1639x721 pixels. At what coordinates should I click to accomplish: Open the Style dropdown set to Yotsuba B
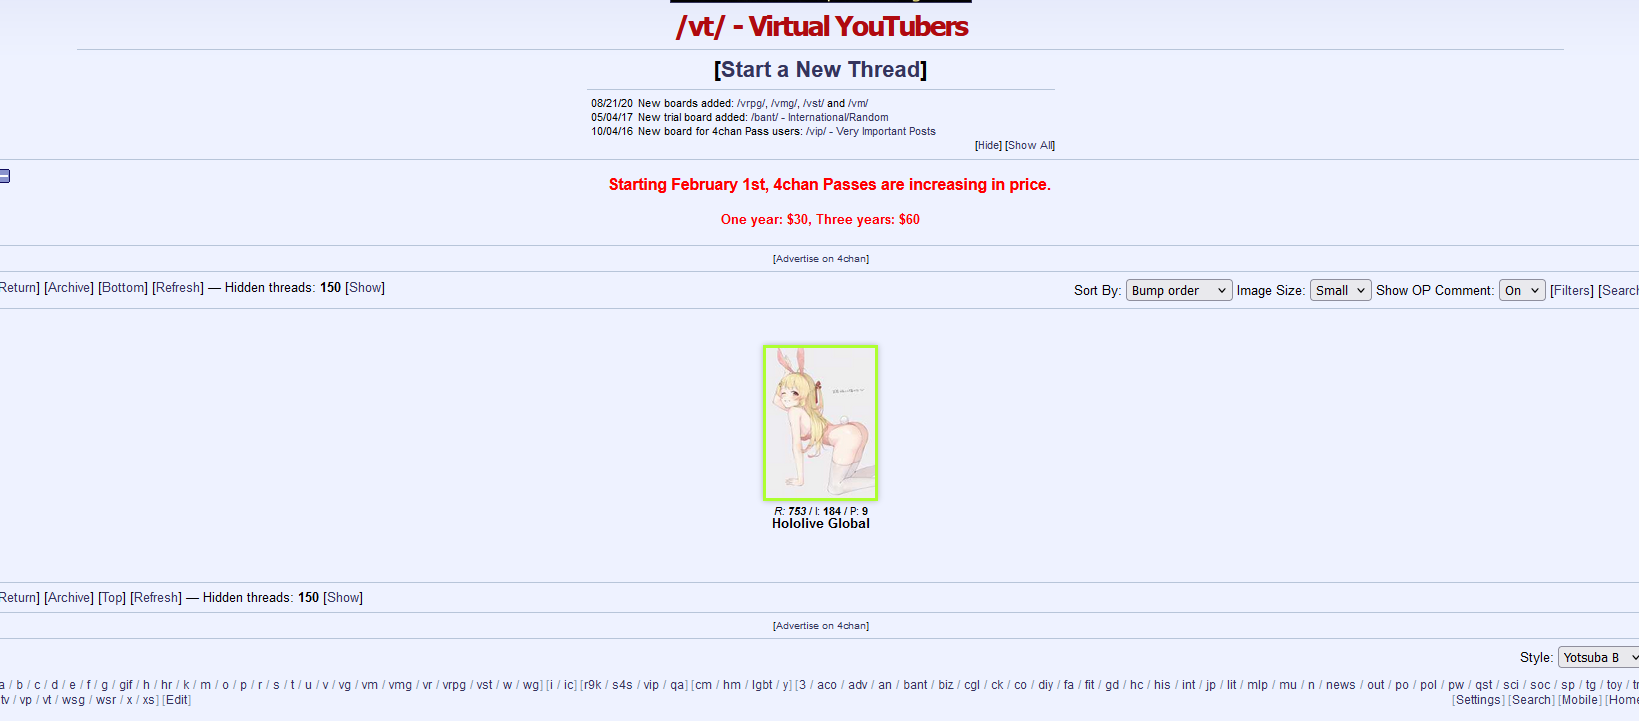[x=1600, y=657]
